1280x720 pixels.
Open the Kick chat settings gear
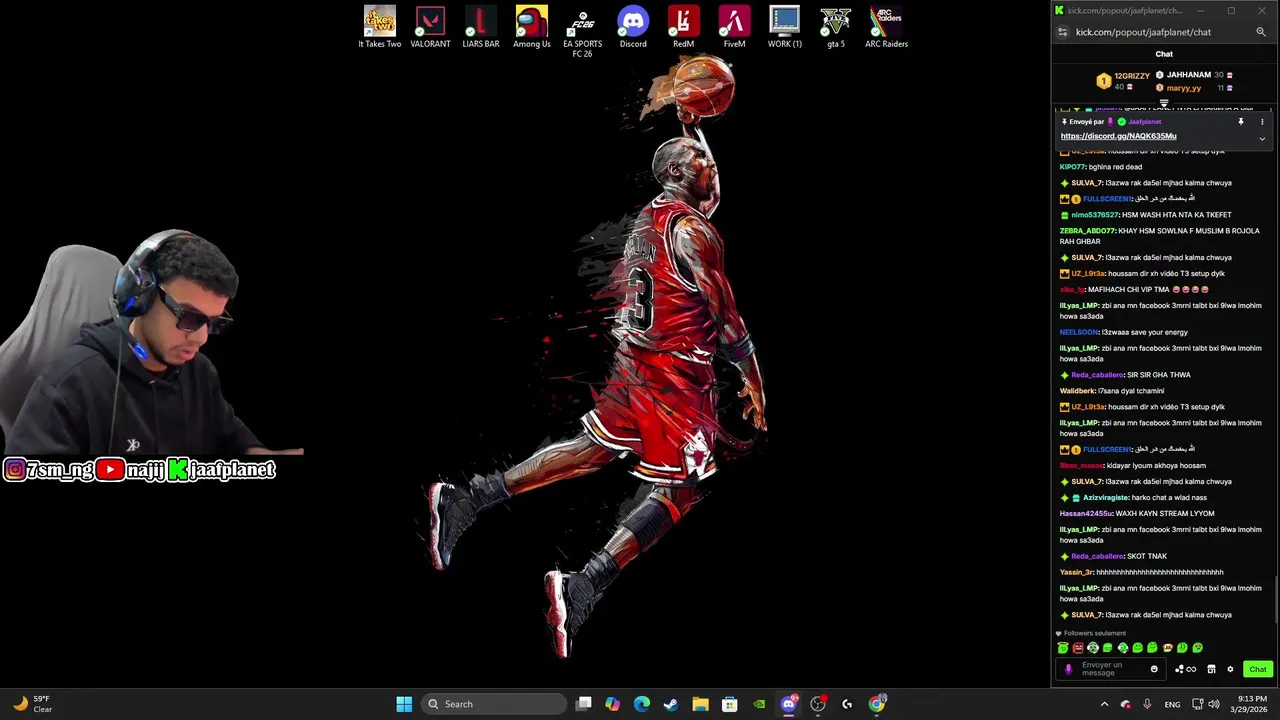pos(1230,669)
